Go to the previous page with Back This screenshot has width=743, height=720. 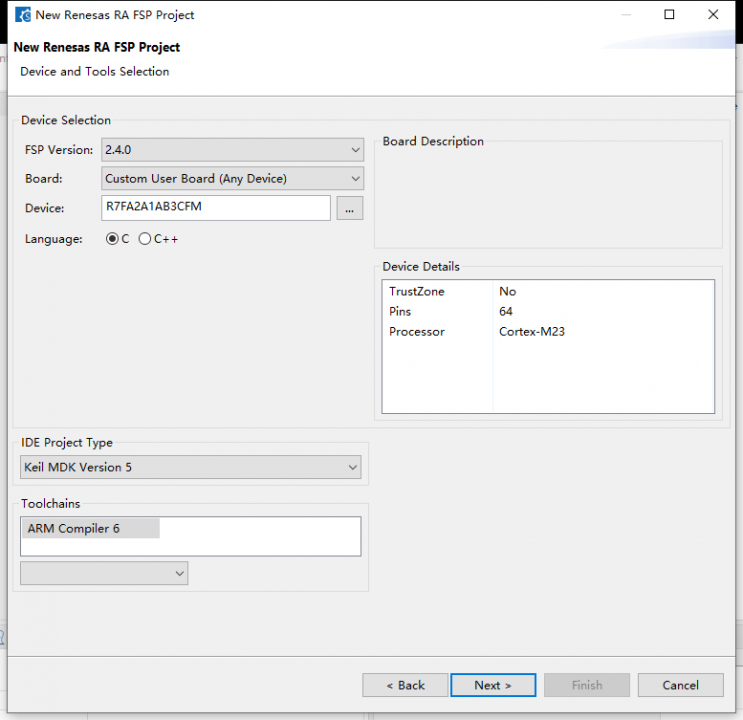point(405,685)
